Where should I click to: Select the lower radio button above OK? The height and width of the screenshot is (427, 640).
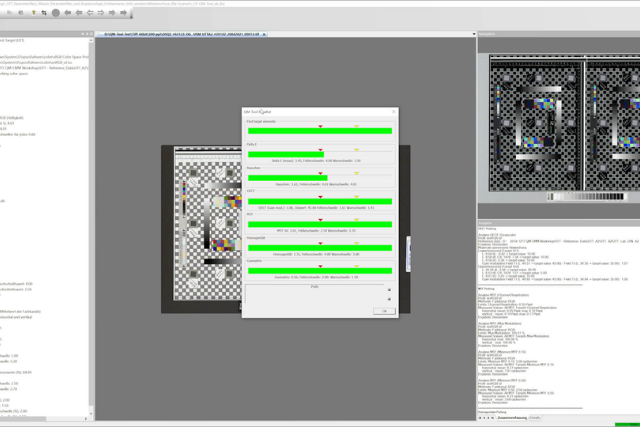tap(389, 298)
